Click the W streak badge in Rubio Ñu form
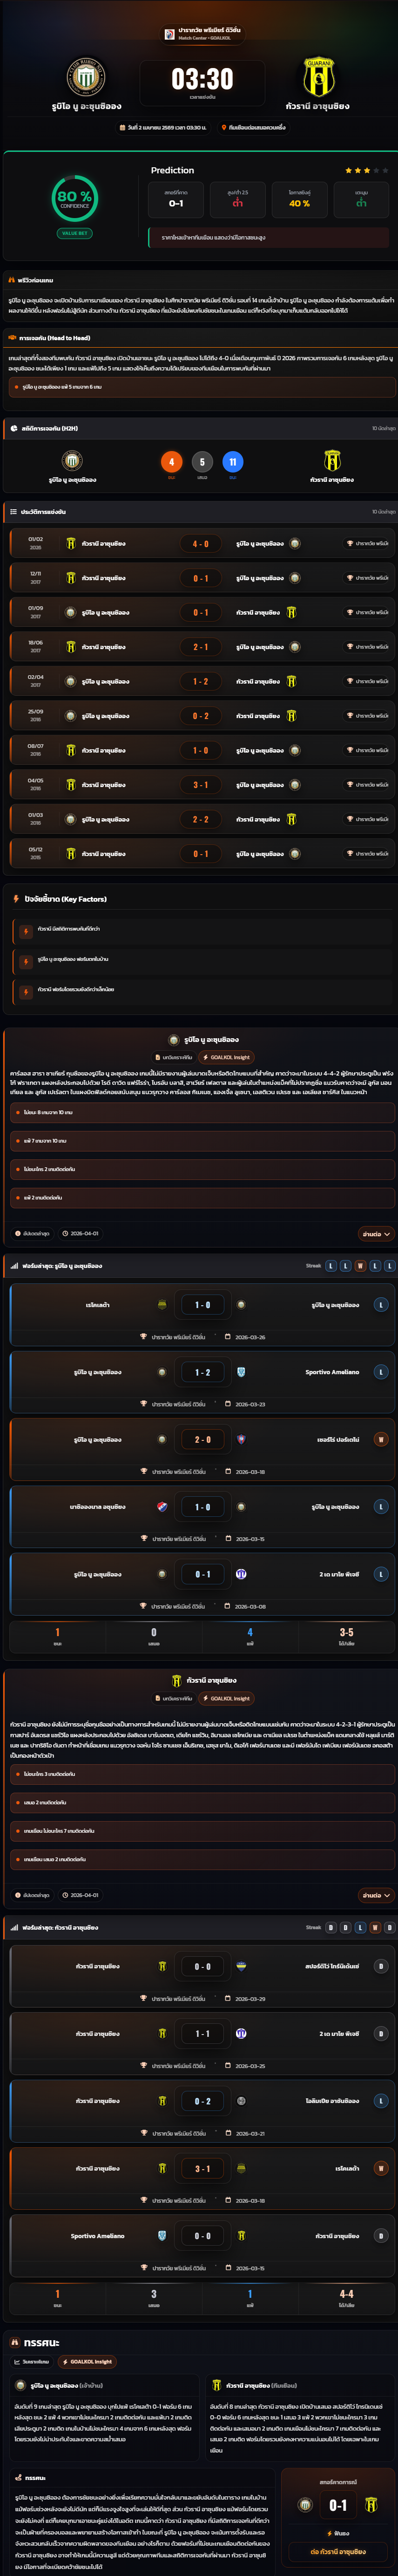The height and width of the screenshot is (2576, 398). click(360, 1266)
